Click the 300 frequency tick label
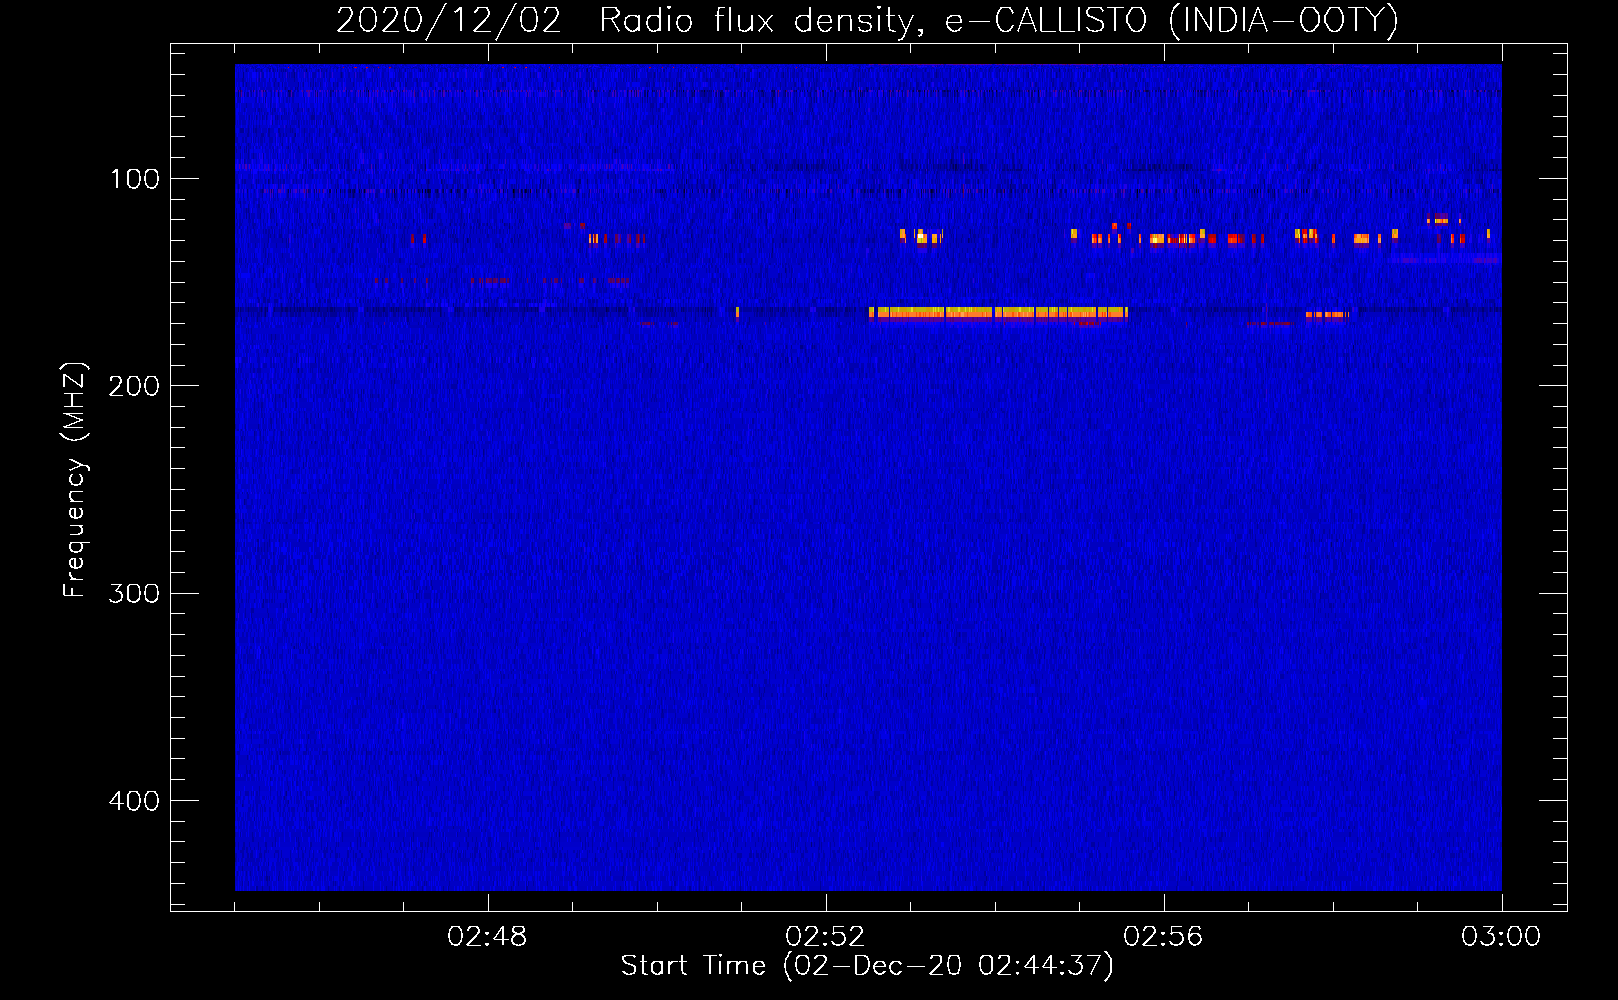 click(134, 593)
